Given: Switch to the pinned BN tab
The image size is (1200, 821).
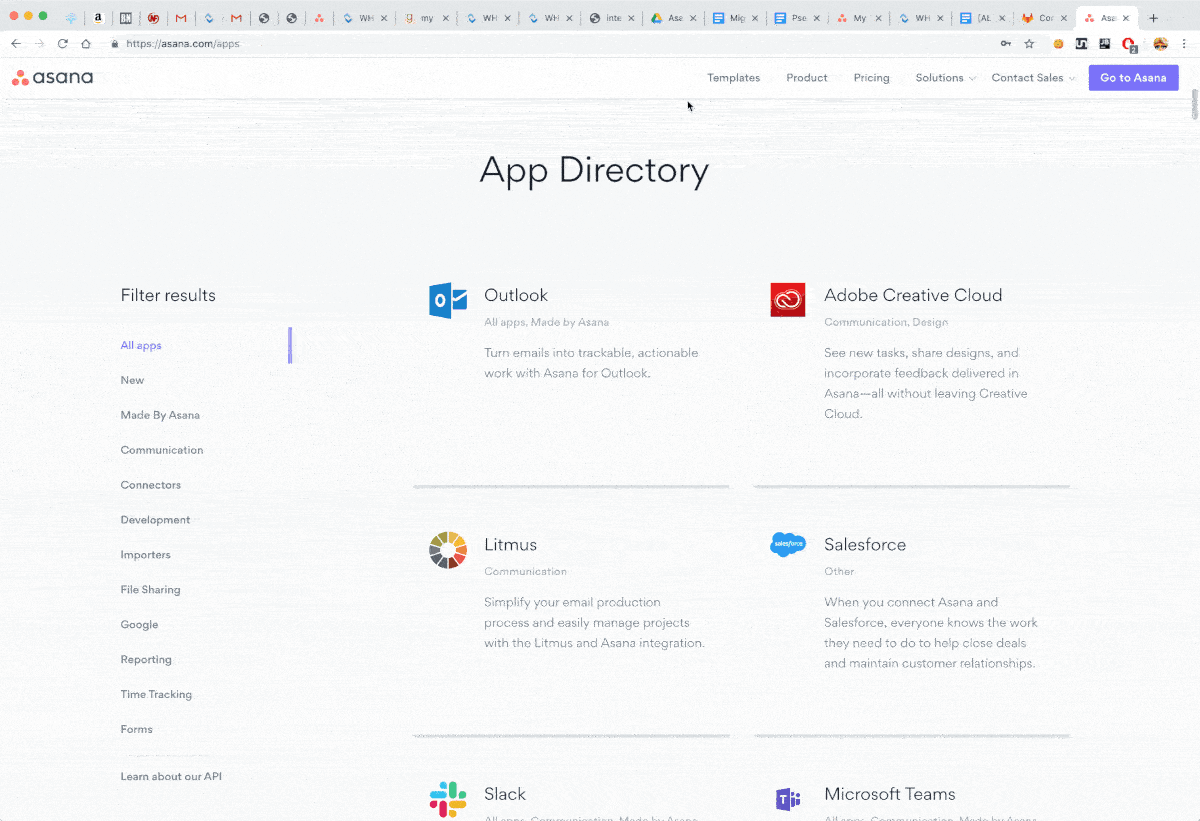Looking at the screenshot, I should tap(125, 18).
